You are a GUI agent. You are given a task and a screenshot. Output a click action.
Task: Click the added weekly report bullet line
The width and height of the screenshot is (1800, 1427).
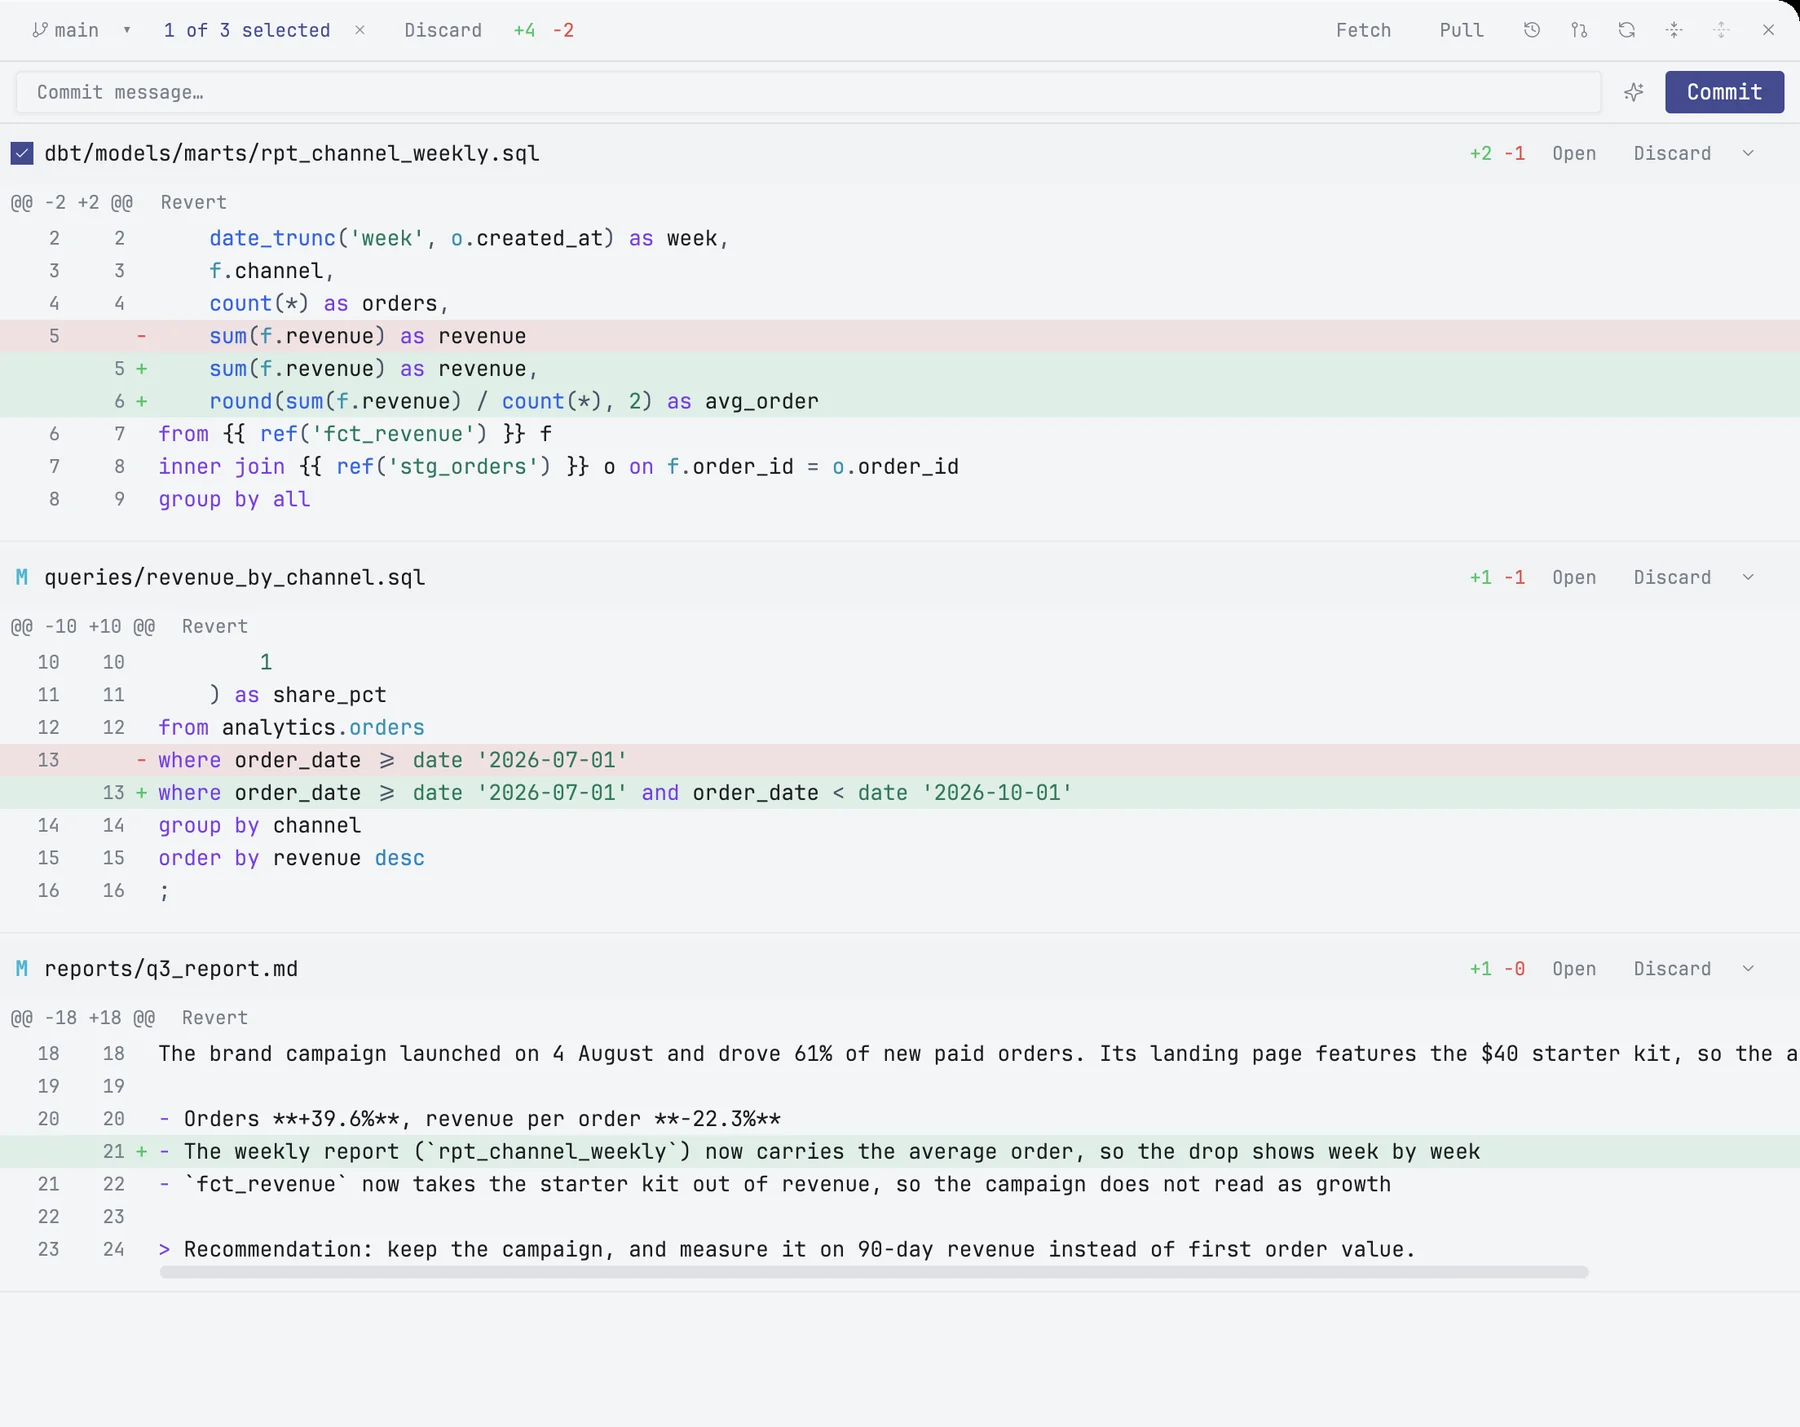click(x=900, y=1151)
